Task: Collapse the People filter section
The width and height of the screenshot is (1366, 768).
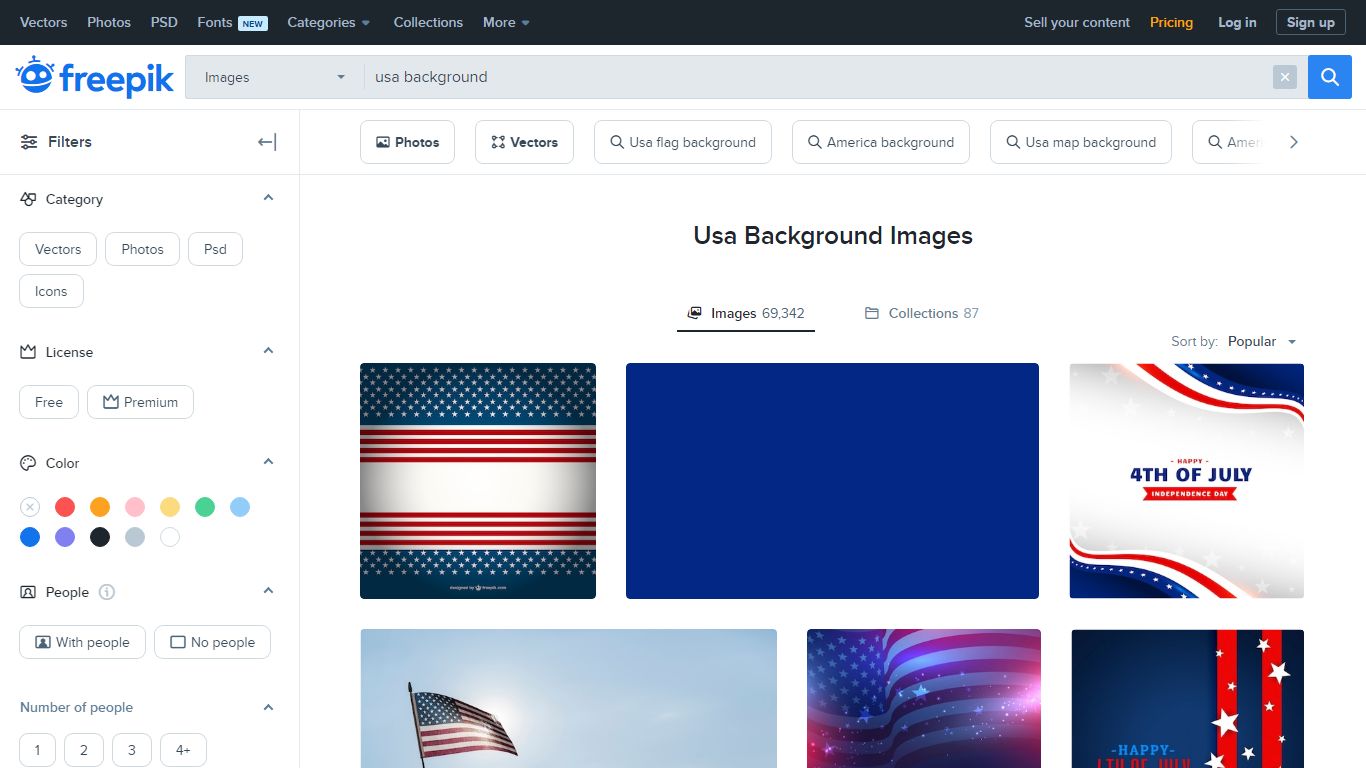Action: click(x=268, y=591)
